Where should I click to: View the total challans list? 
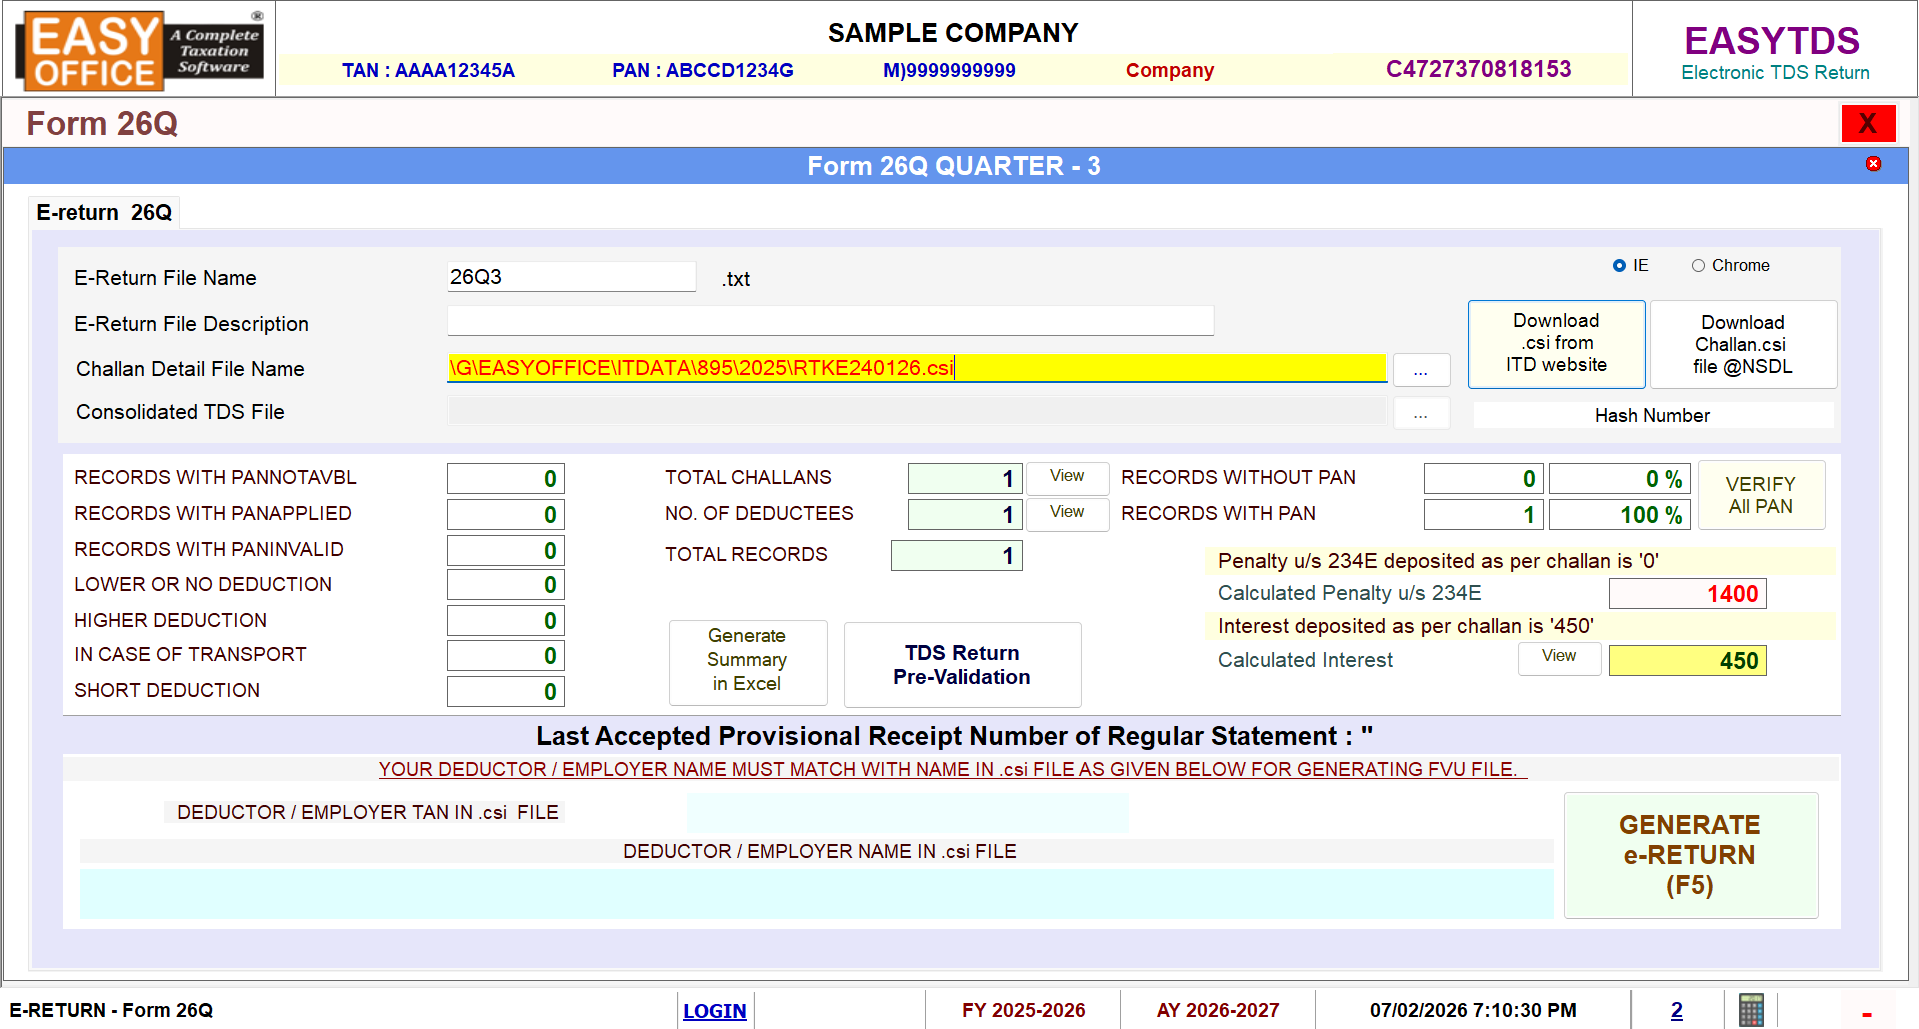coord(1066,477)
